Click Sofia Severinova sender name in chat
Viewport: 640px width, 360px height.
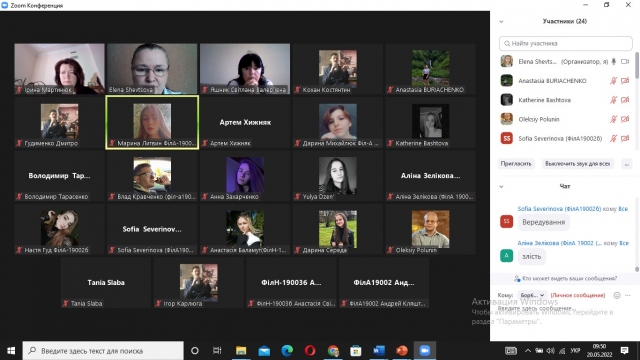pyautogui.click(x=559, y=209)
